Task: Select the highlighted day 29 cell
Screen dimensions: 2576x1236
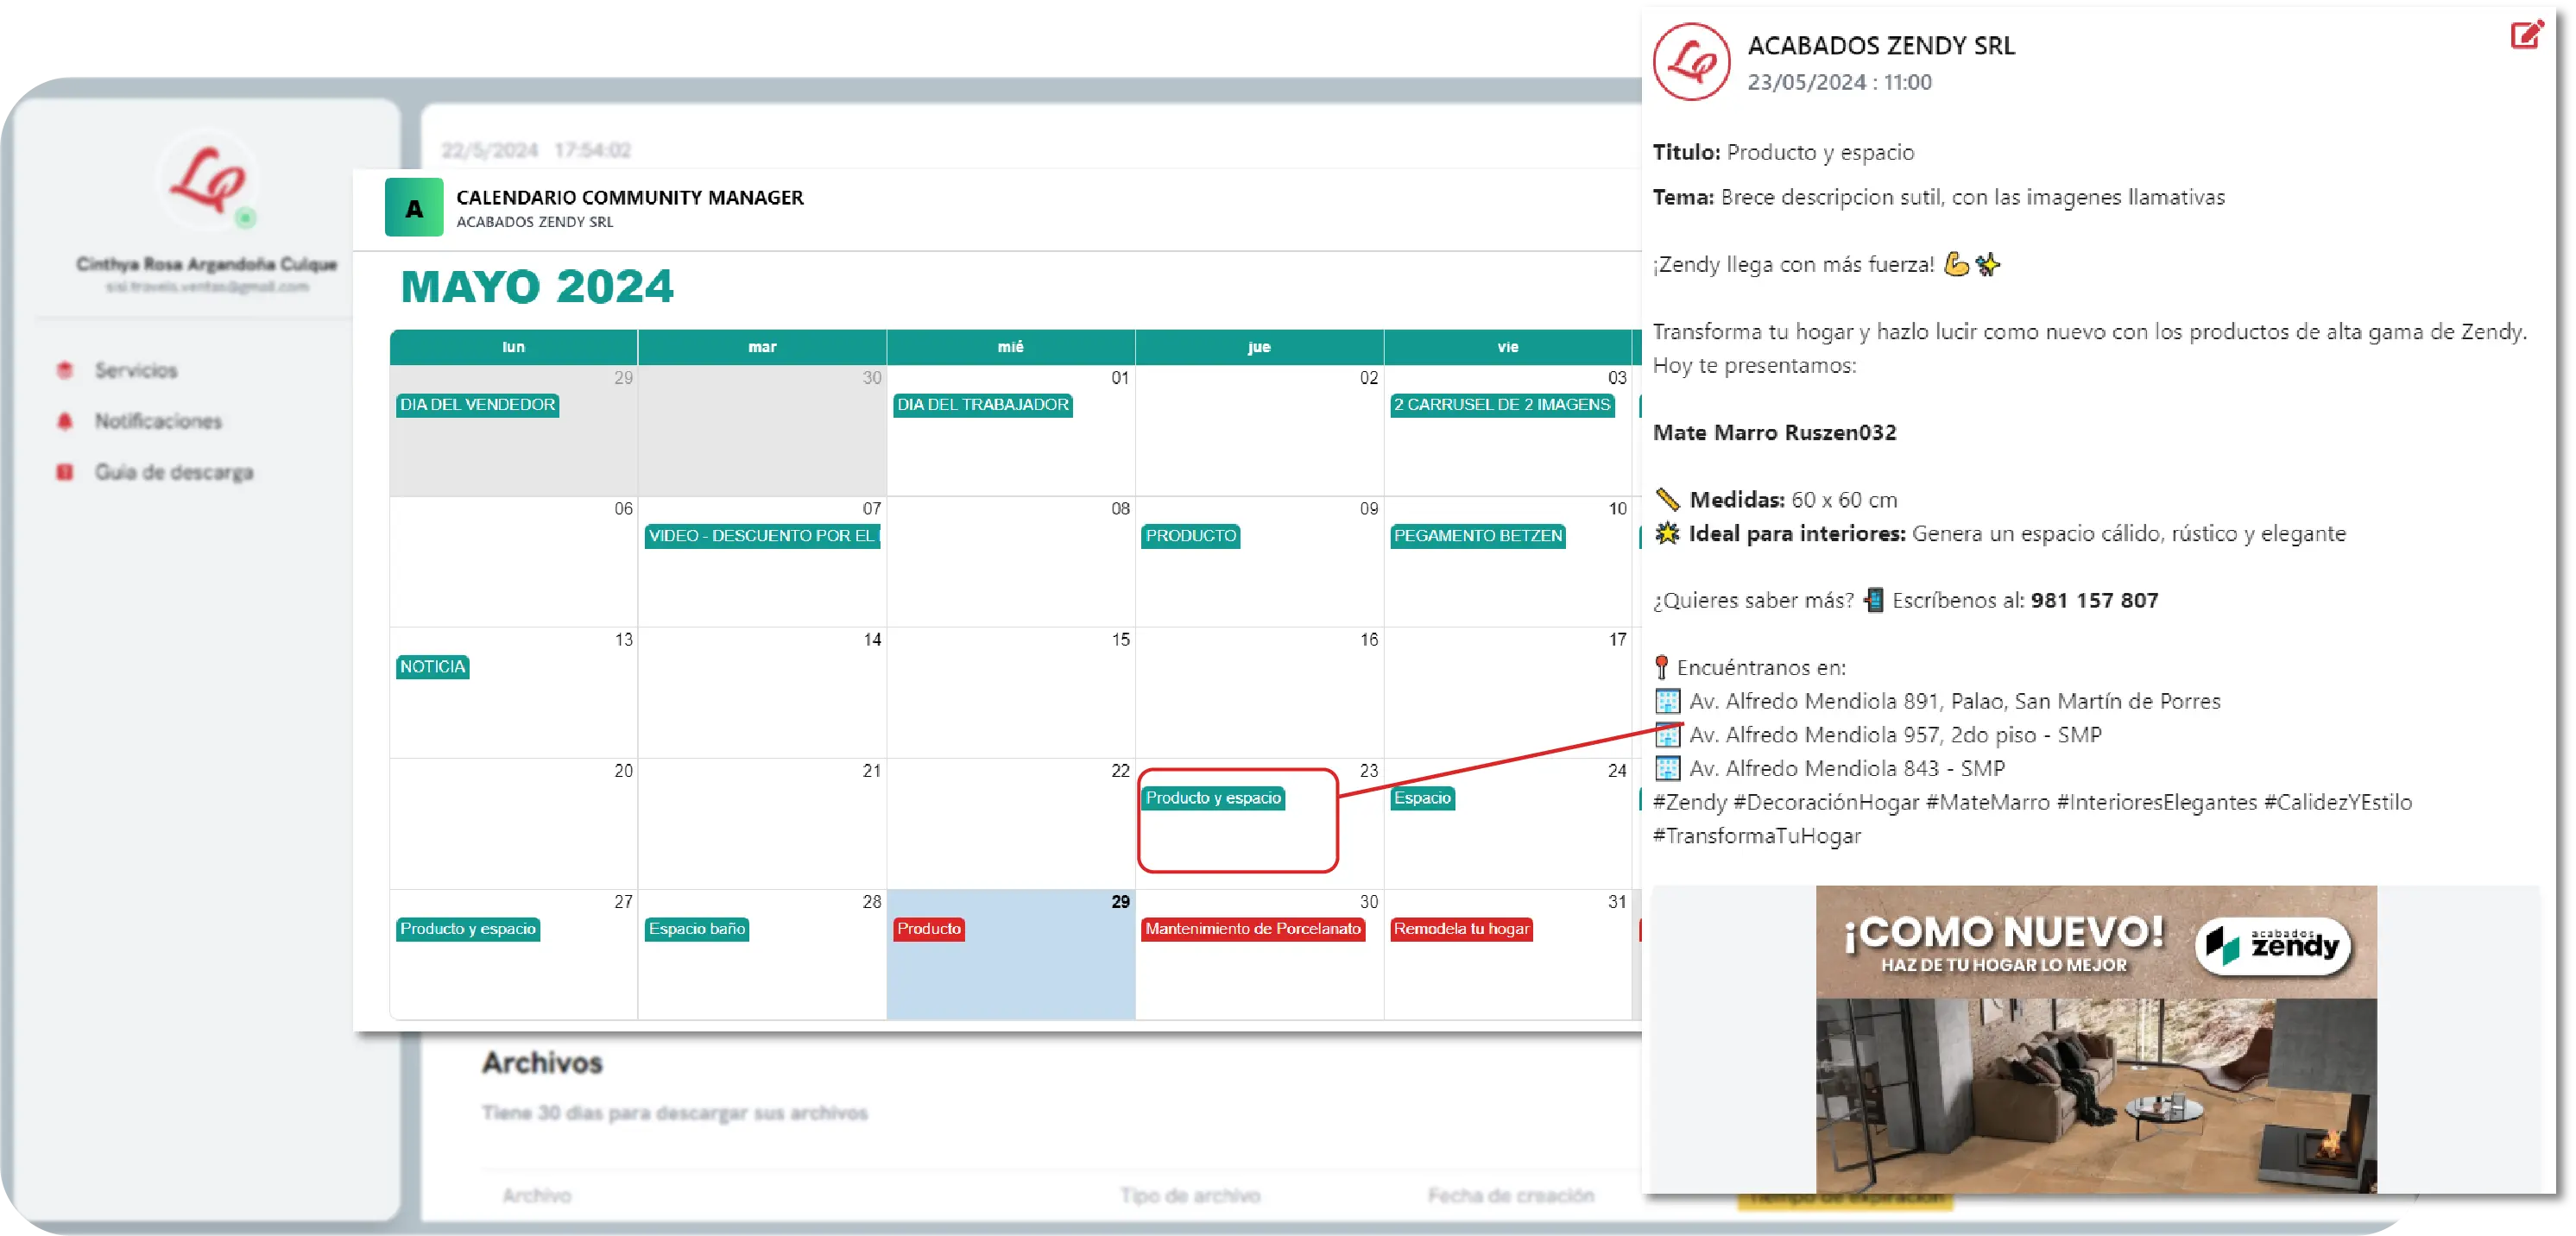Action: (x=1010, y=955)
